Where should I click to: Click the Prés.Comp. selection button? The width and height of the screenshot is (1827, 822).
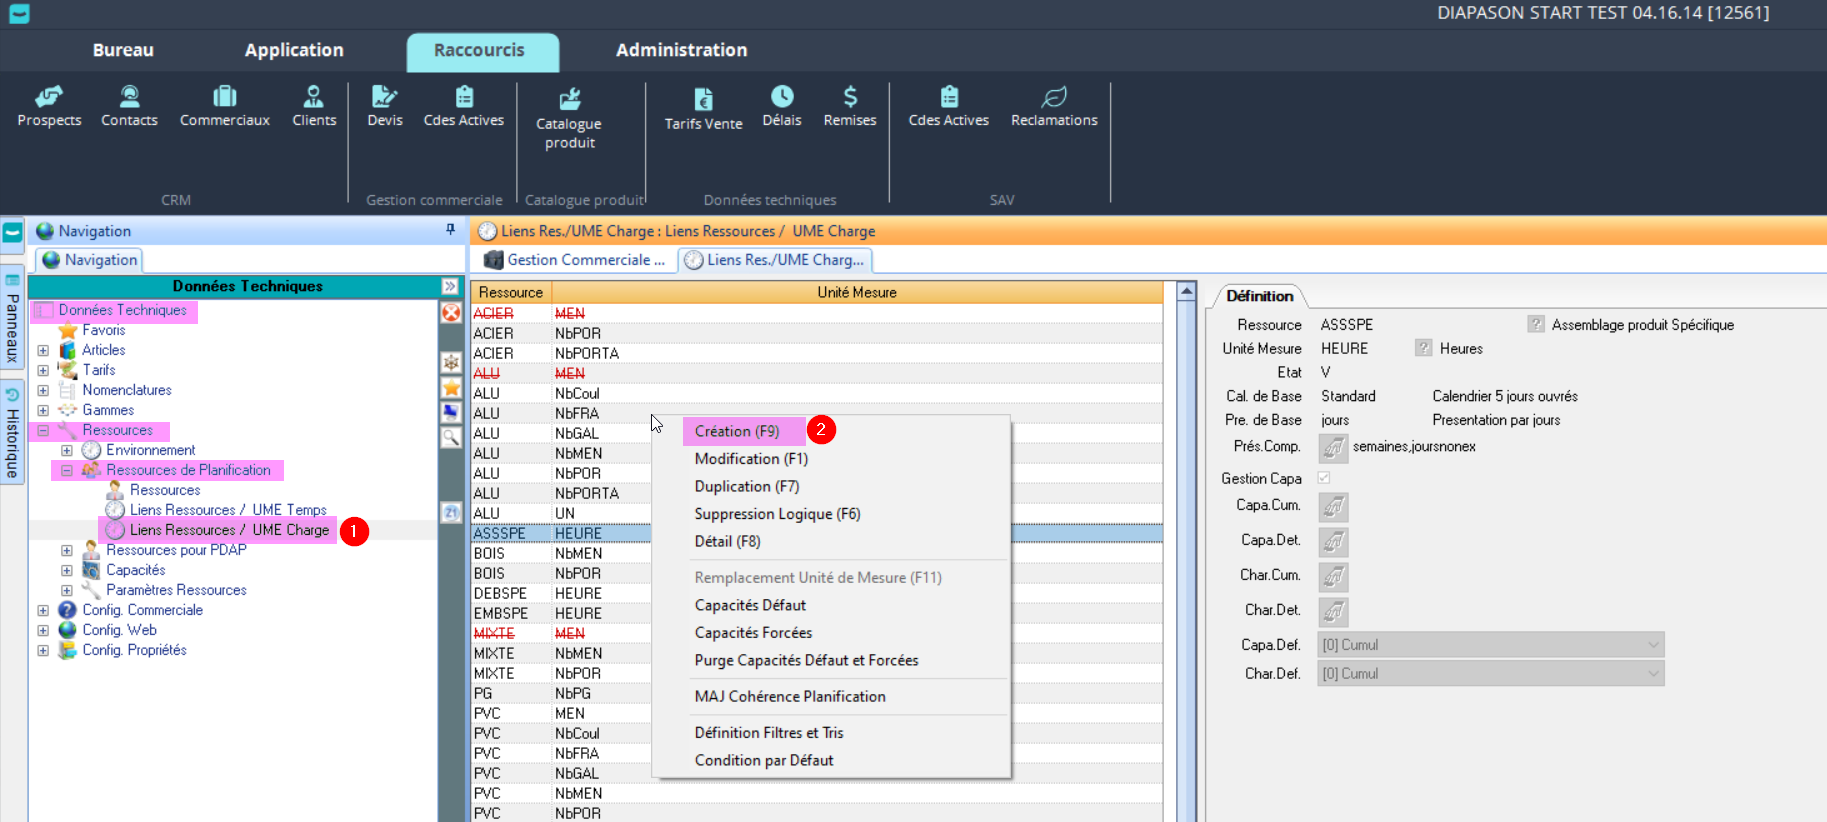coord(1333,447)
